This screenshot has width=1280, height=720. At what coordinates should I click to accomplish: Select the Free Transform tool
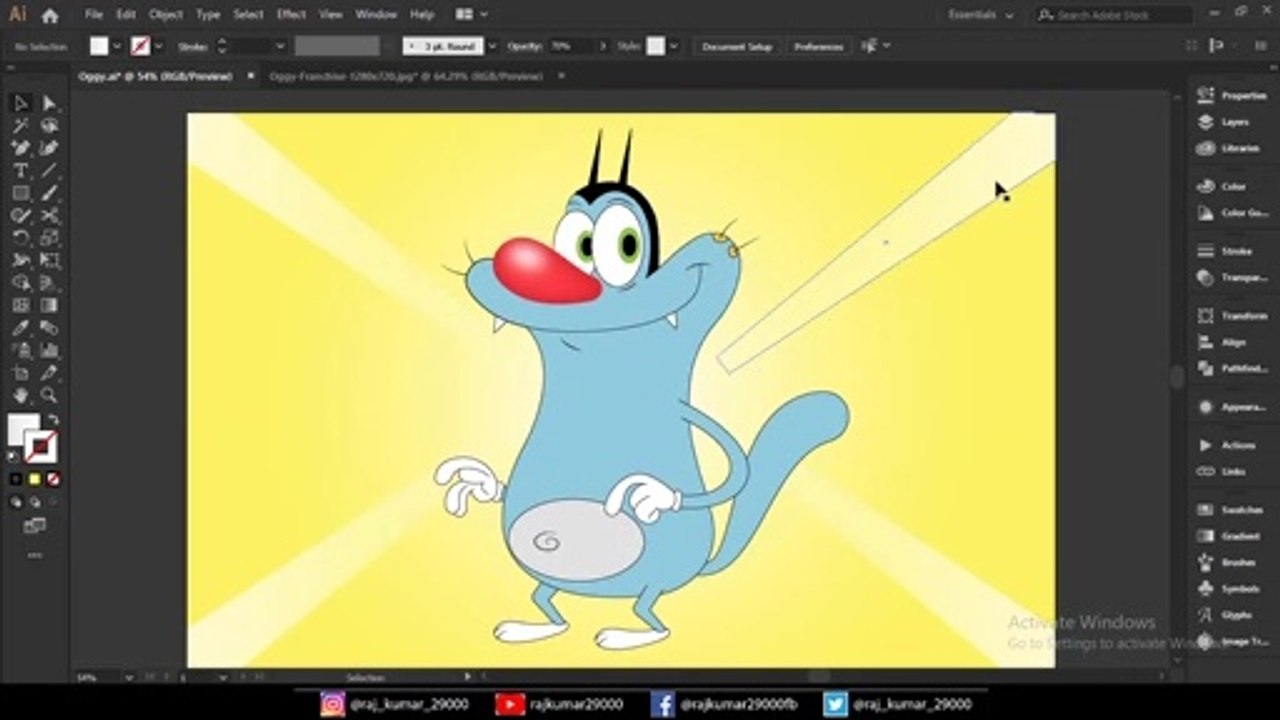click(x=49, y=260)
